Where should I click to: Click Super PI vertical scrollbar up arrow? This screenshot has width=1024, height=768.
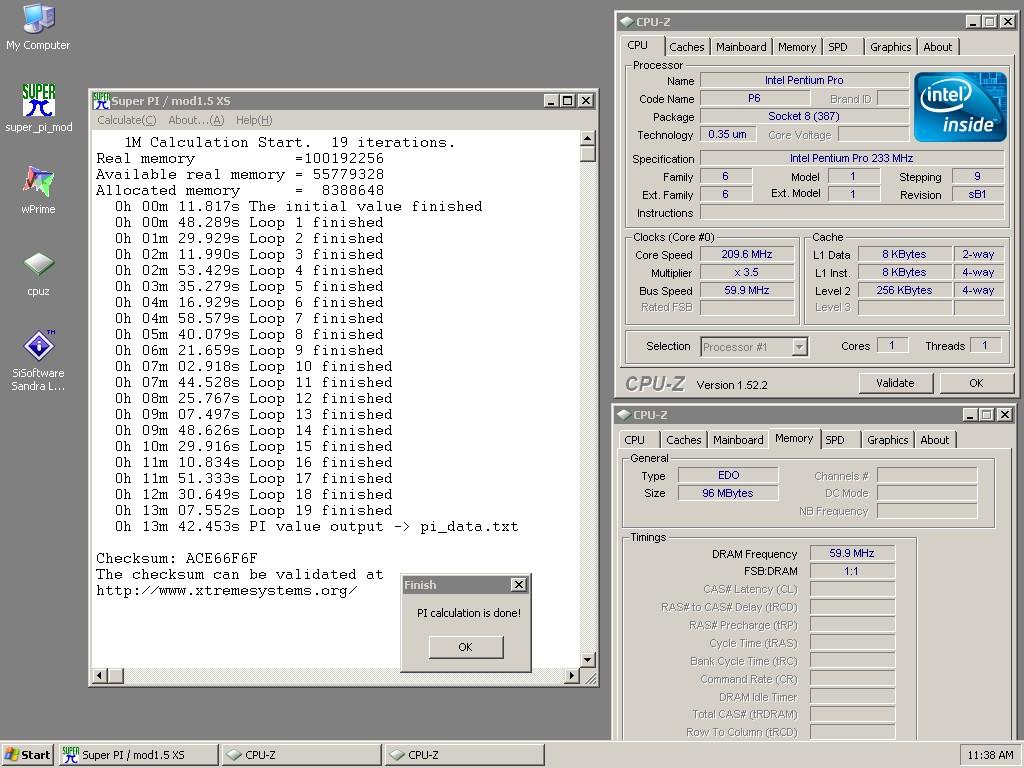[587, 138]
